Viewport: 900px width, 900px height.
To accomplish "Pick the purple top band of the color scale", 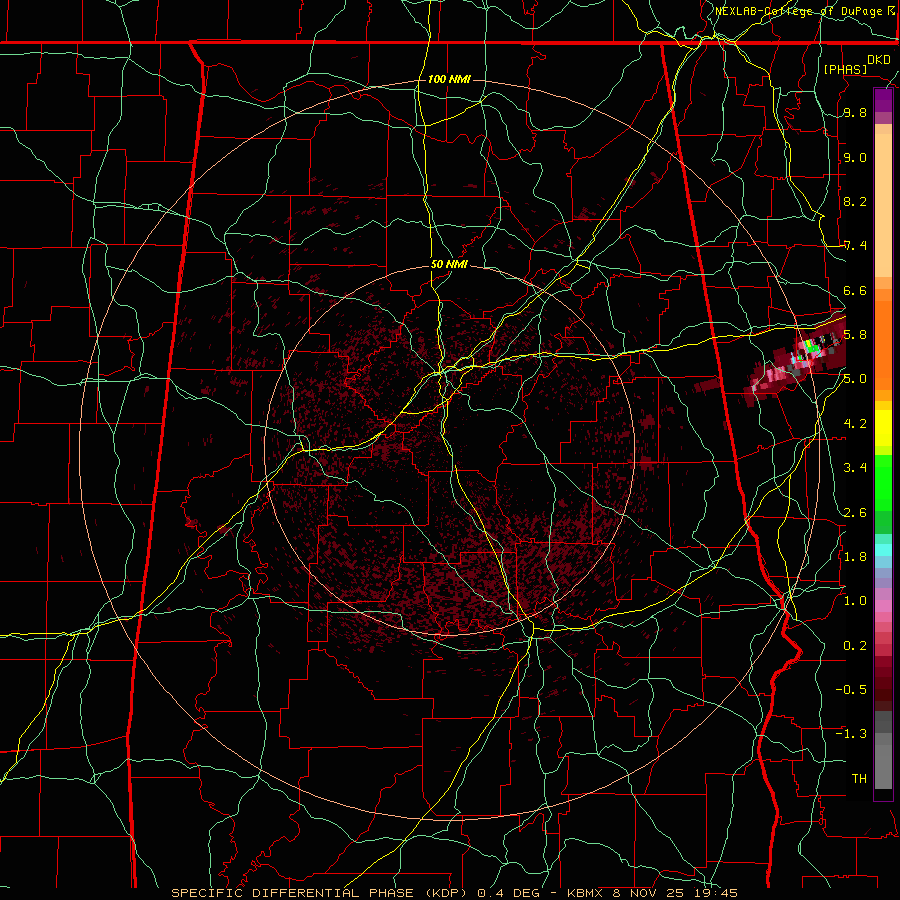I will click(883, 101).
